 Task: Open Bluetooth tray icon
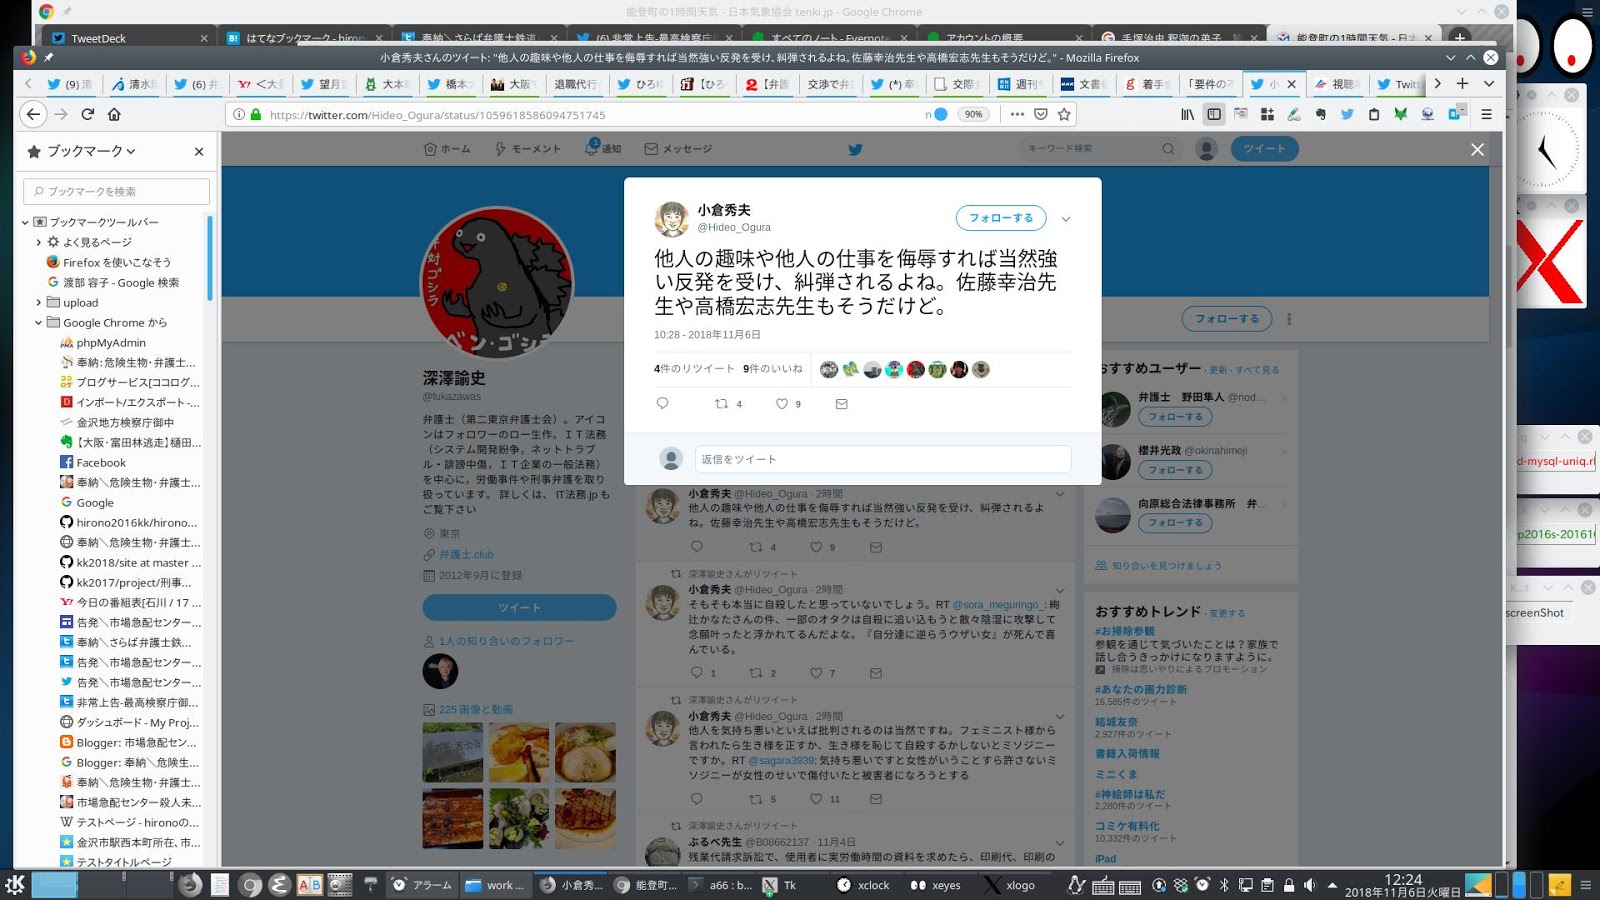coord(1224,885)
